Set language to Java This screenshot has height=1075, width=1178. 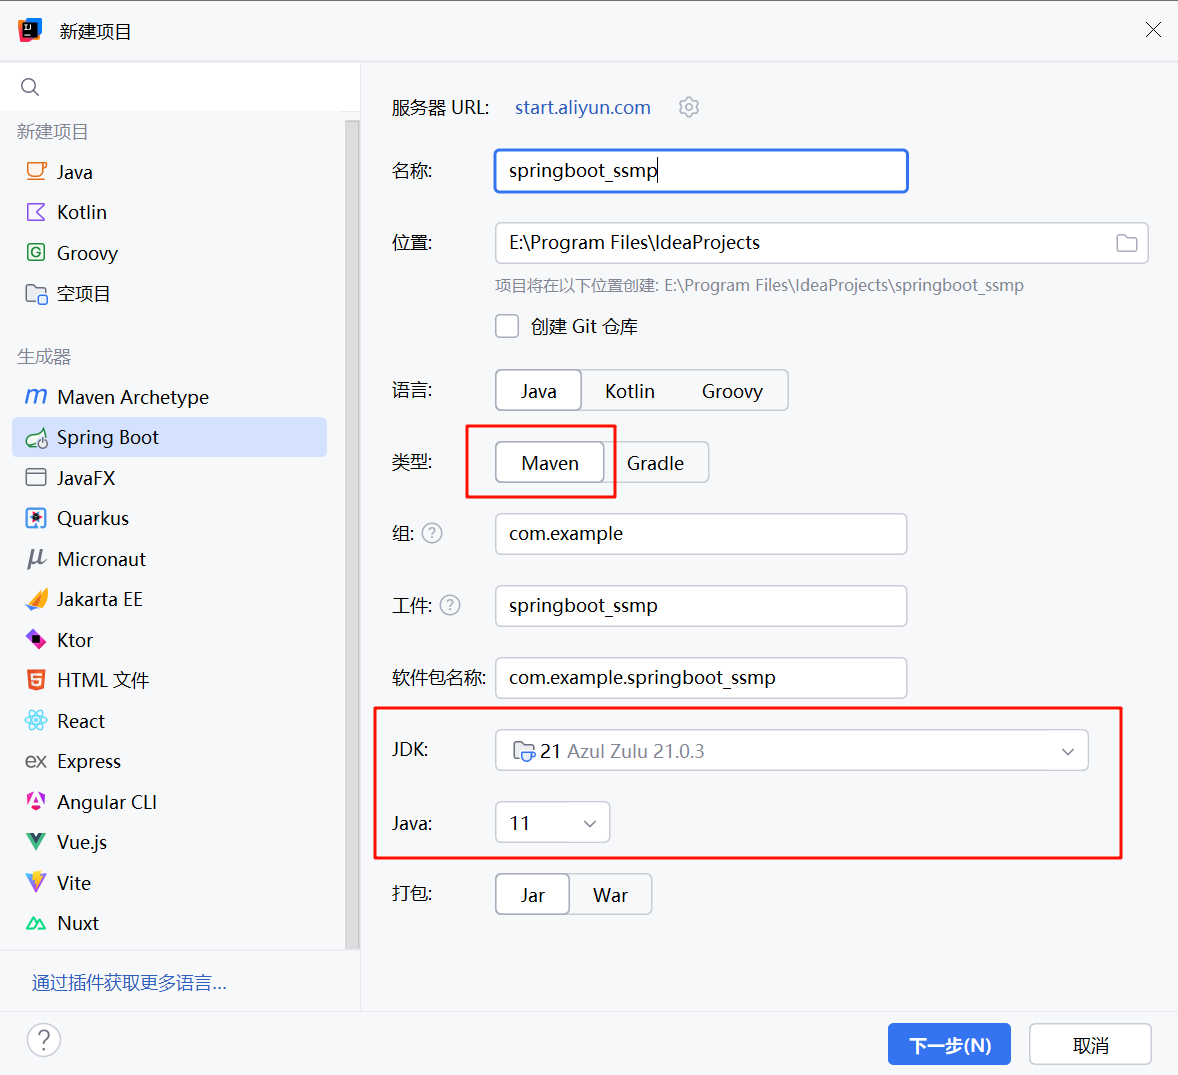pos(539,391)
